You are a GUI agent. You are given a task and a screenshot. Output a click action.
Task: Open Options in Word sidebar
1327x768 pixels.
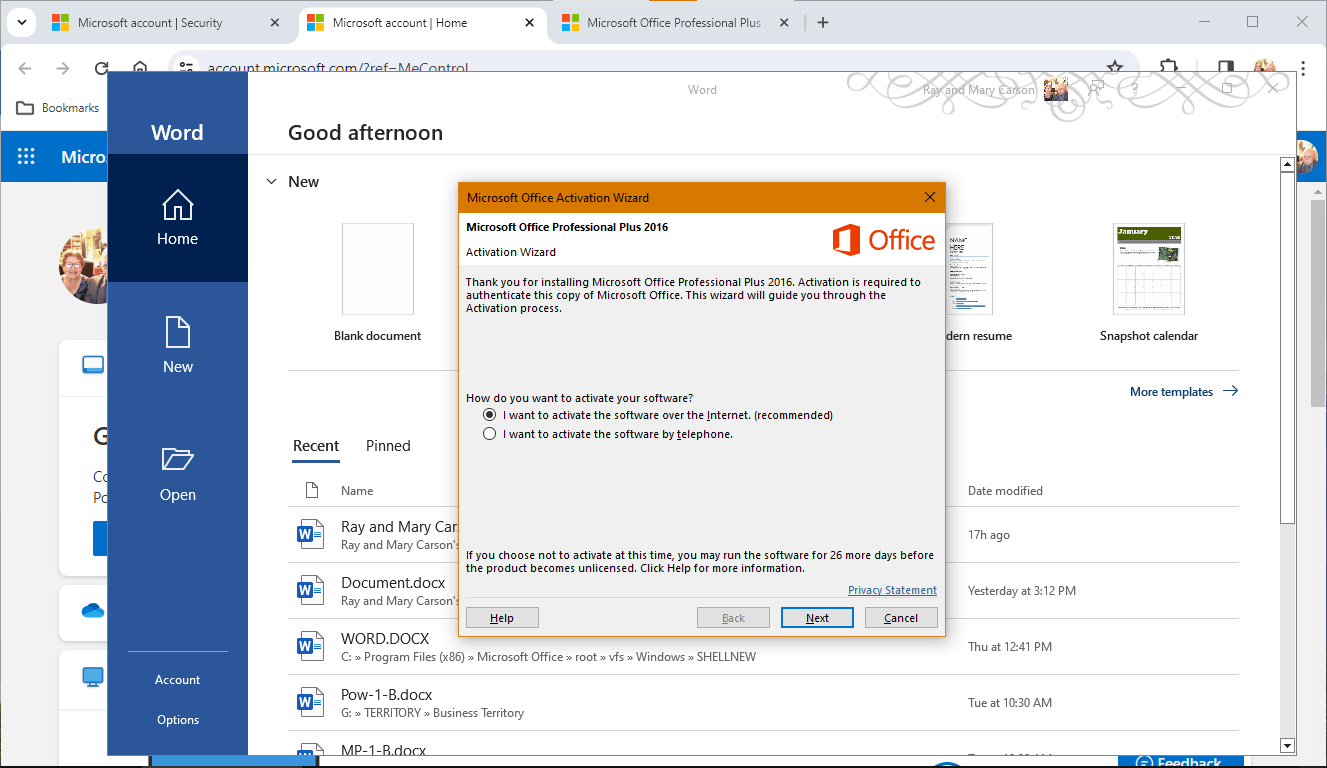(177, 720)
